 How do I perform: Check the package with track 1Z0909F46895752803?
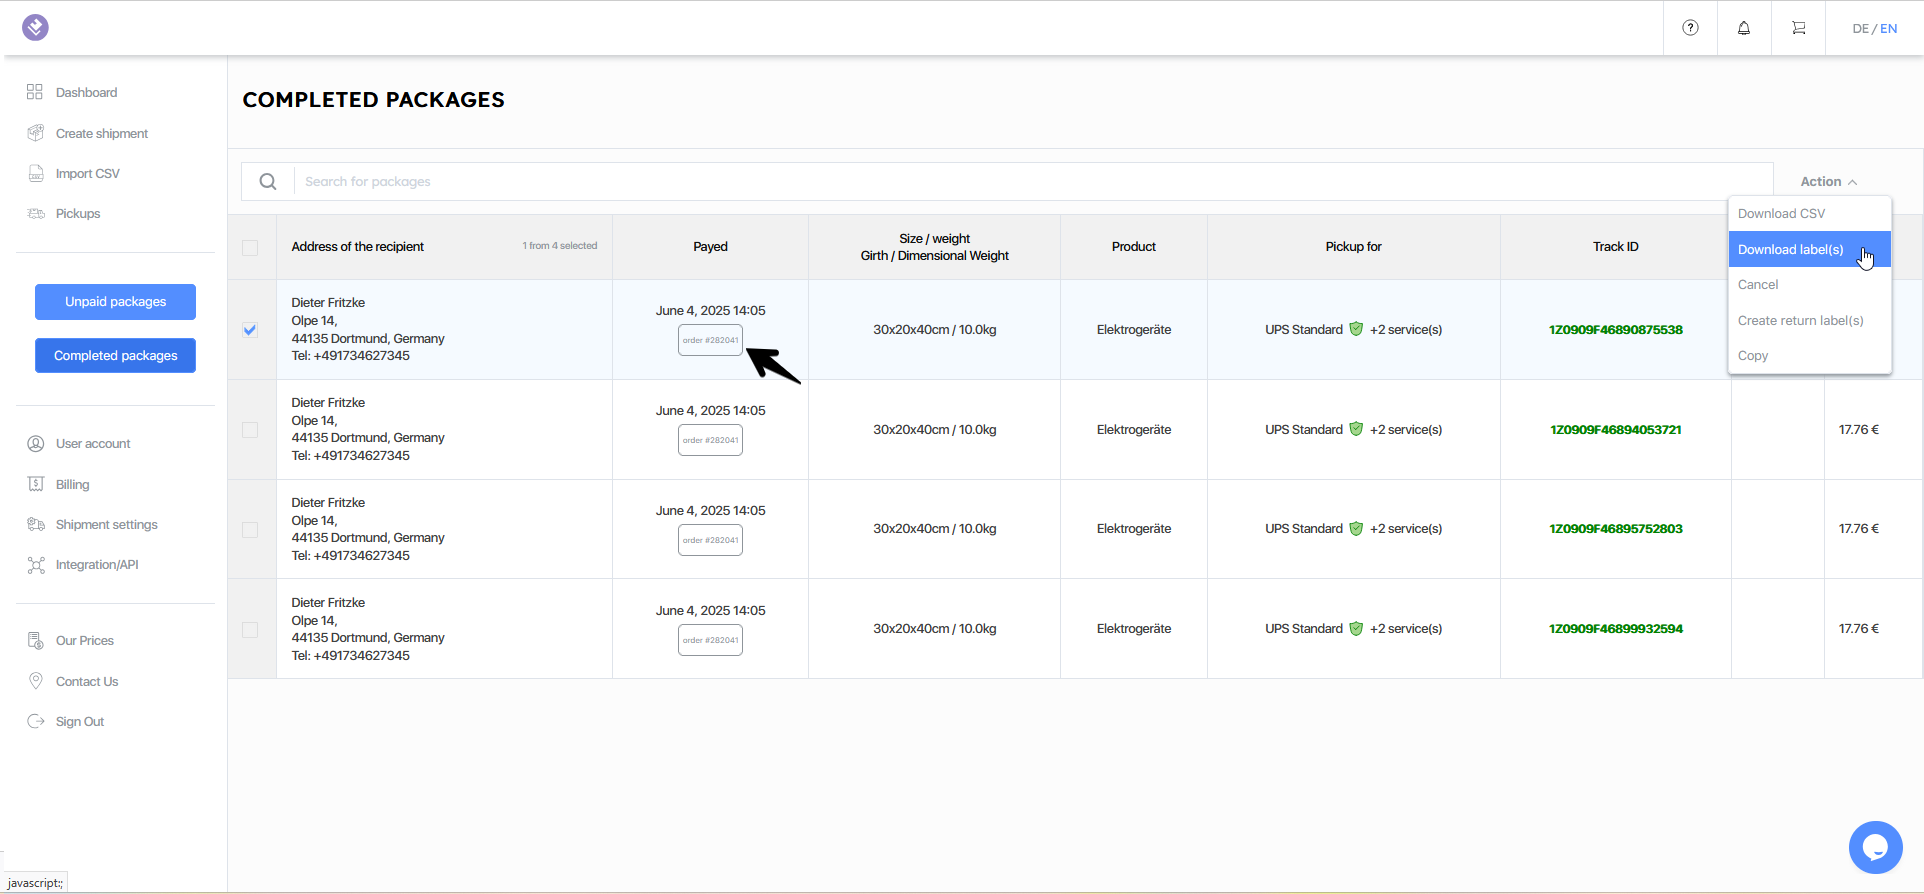coord(250,530)
